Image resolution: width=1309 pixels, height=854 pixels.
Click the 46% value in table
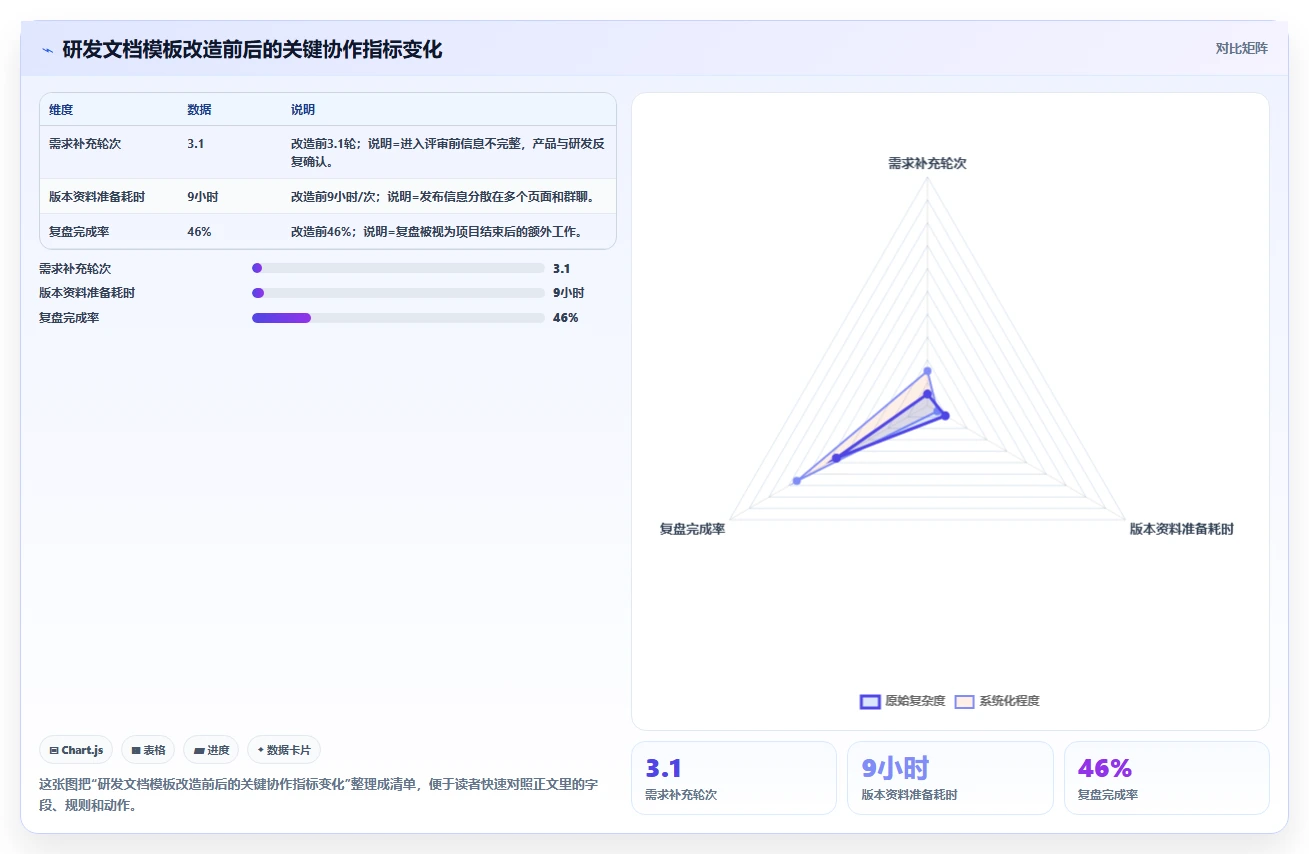(199, 232)
